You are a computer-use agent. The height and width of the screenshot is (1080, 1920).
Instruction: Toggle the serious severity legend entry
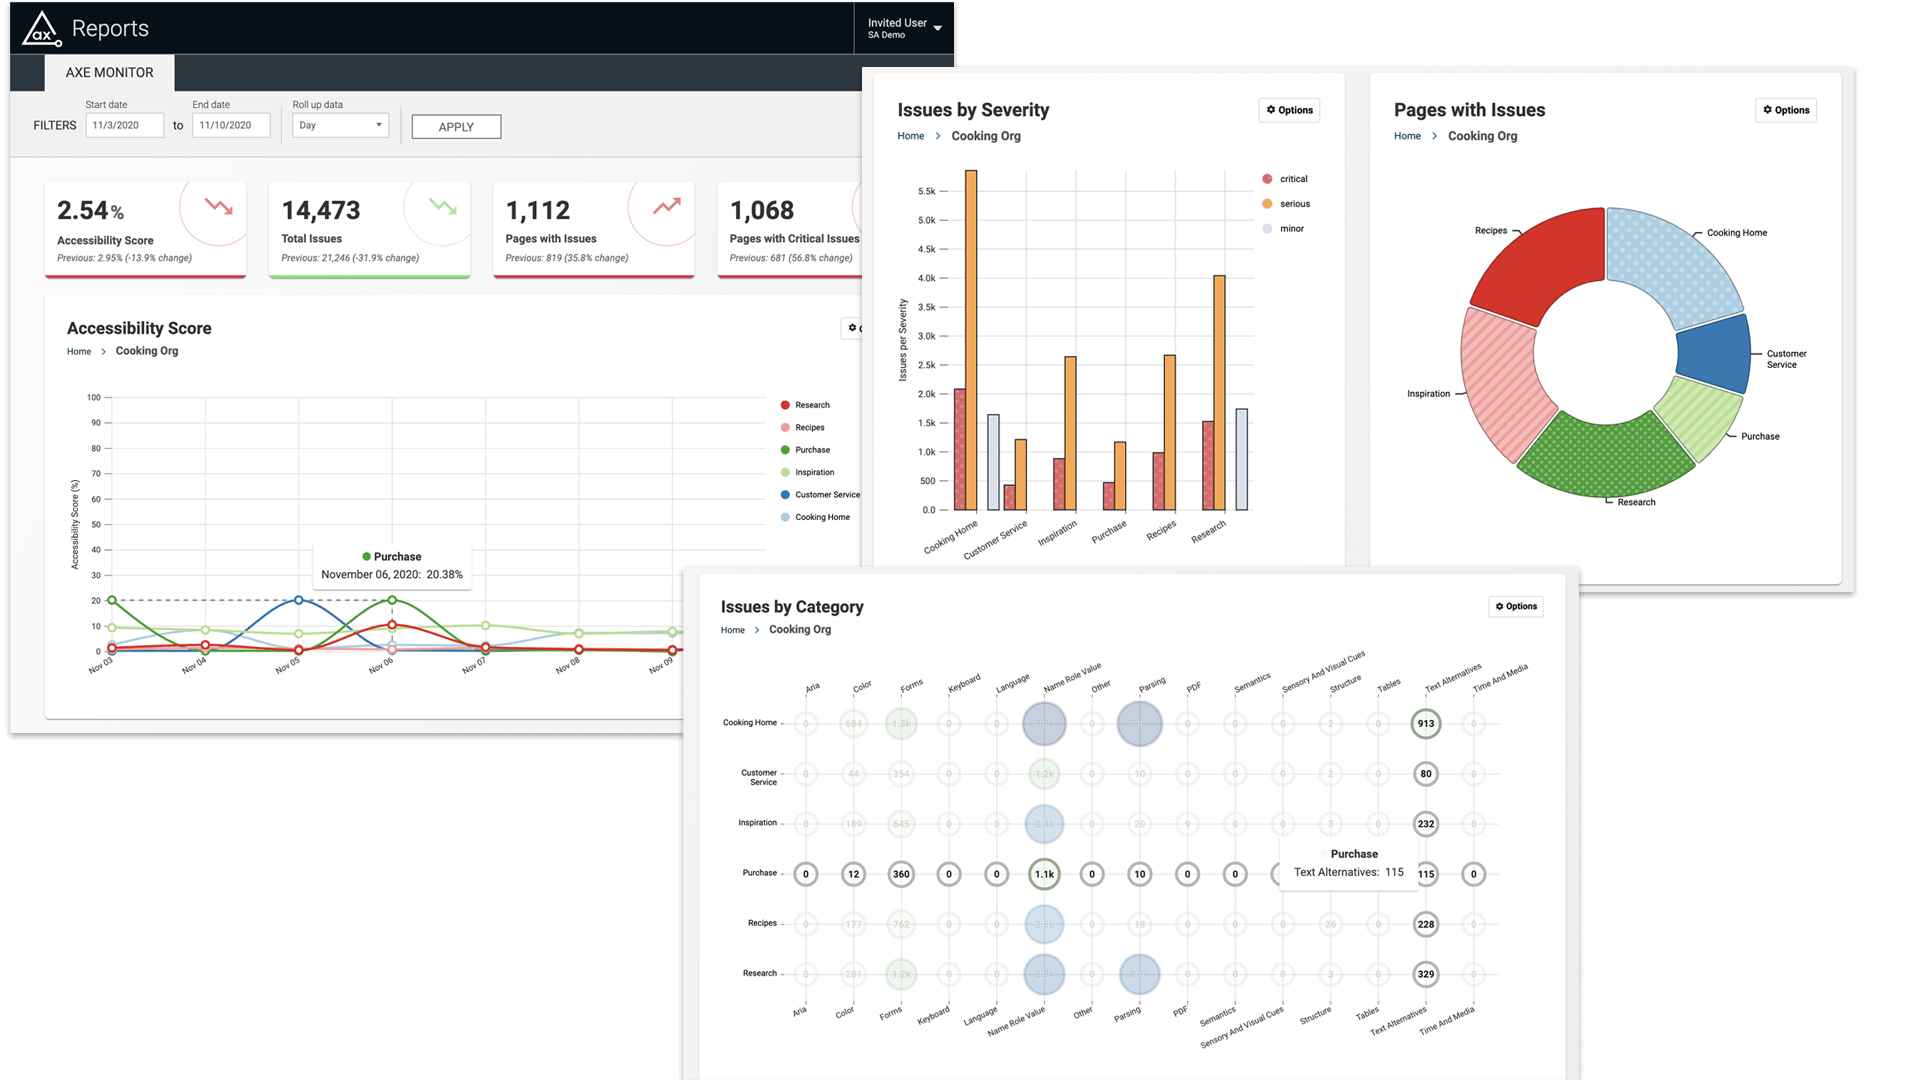click(1288, 203)
